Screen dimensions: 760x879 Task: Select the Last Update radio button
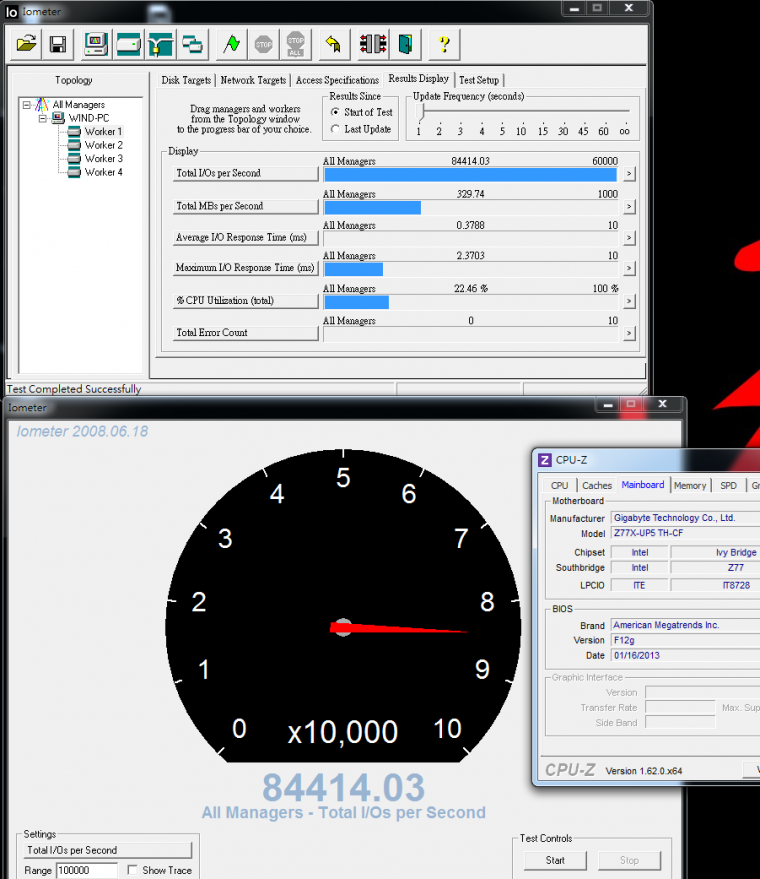pos(336,129)
